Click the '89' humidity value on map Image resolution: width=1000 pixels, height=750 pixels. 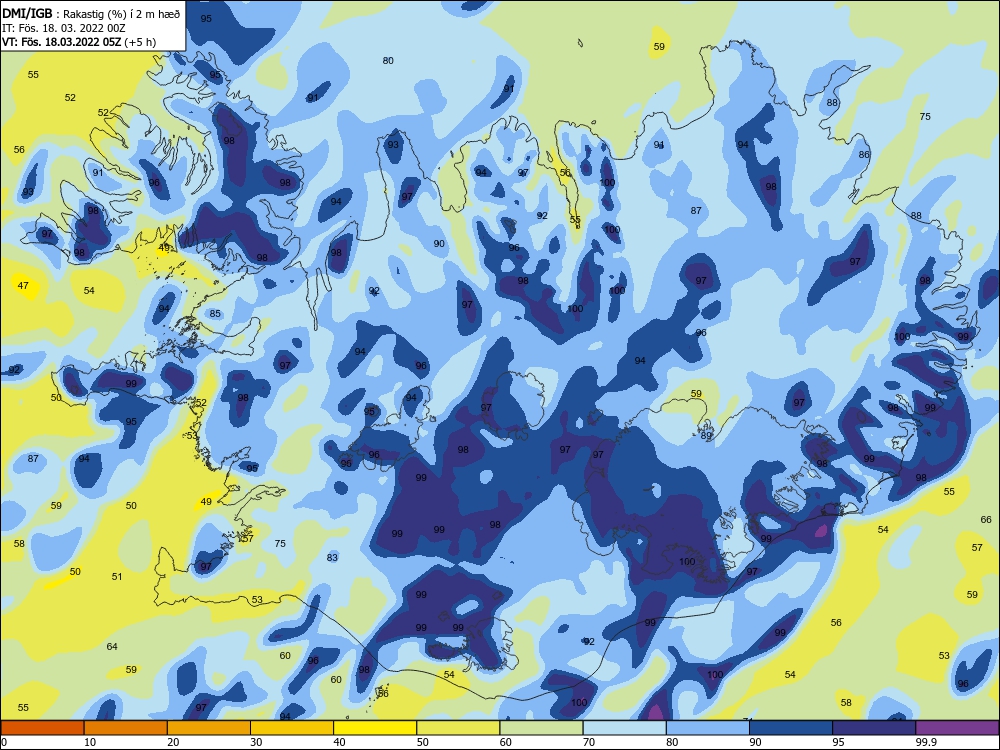click(706, 436)
